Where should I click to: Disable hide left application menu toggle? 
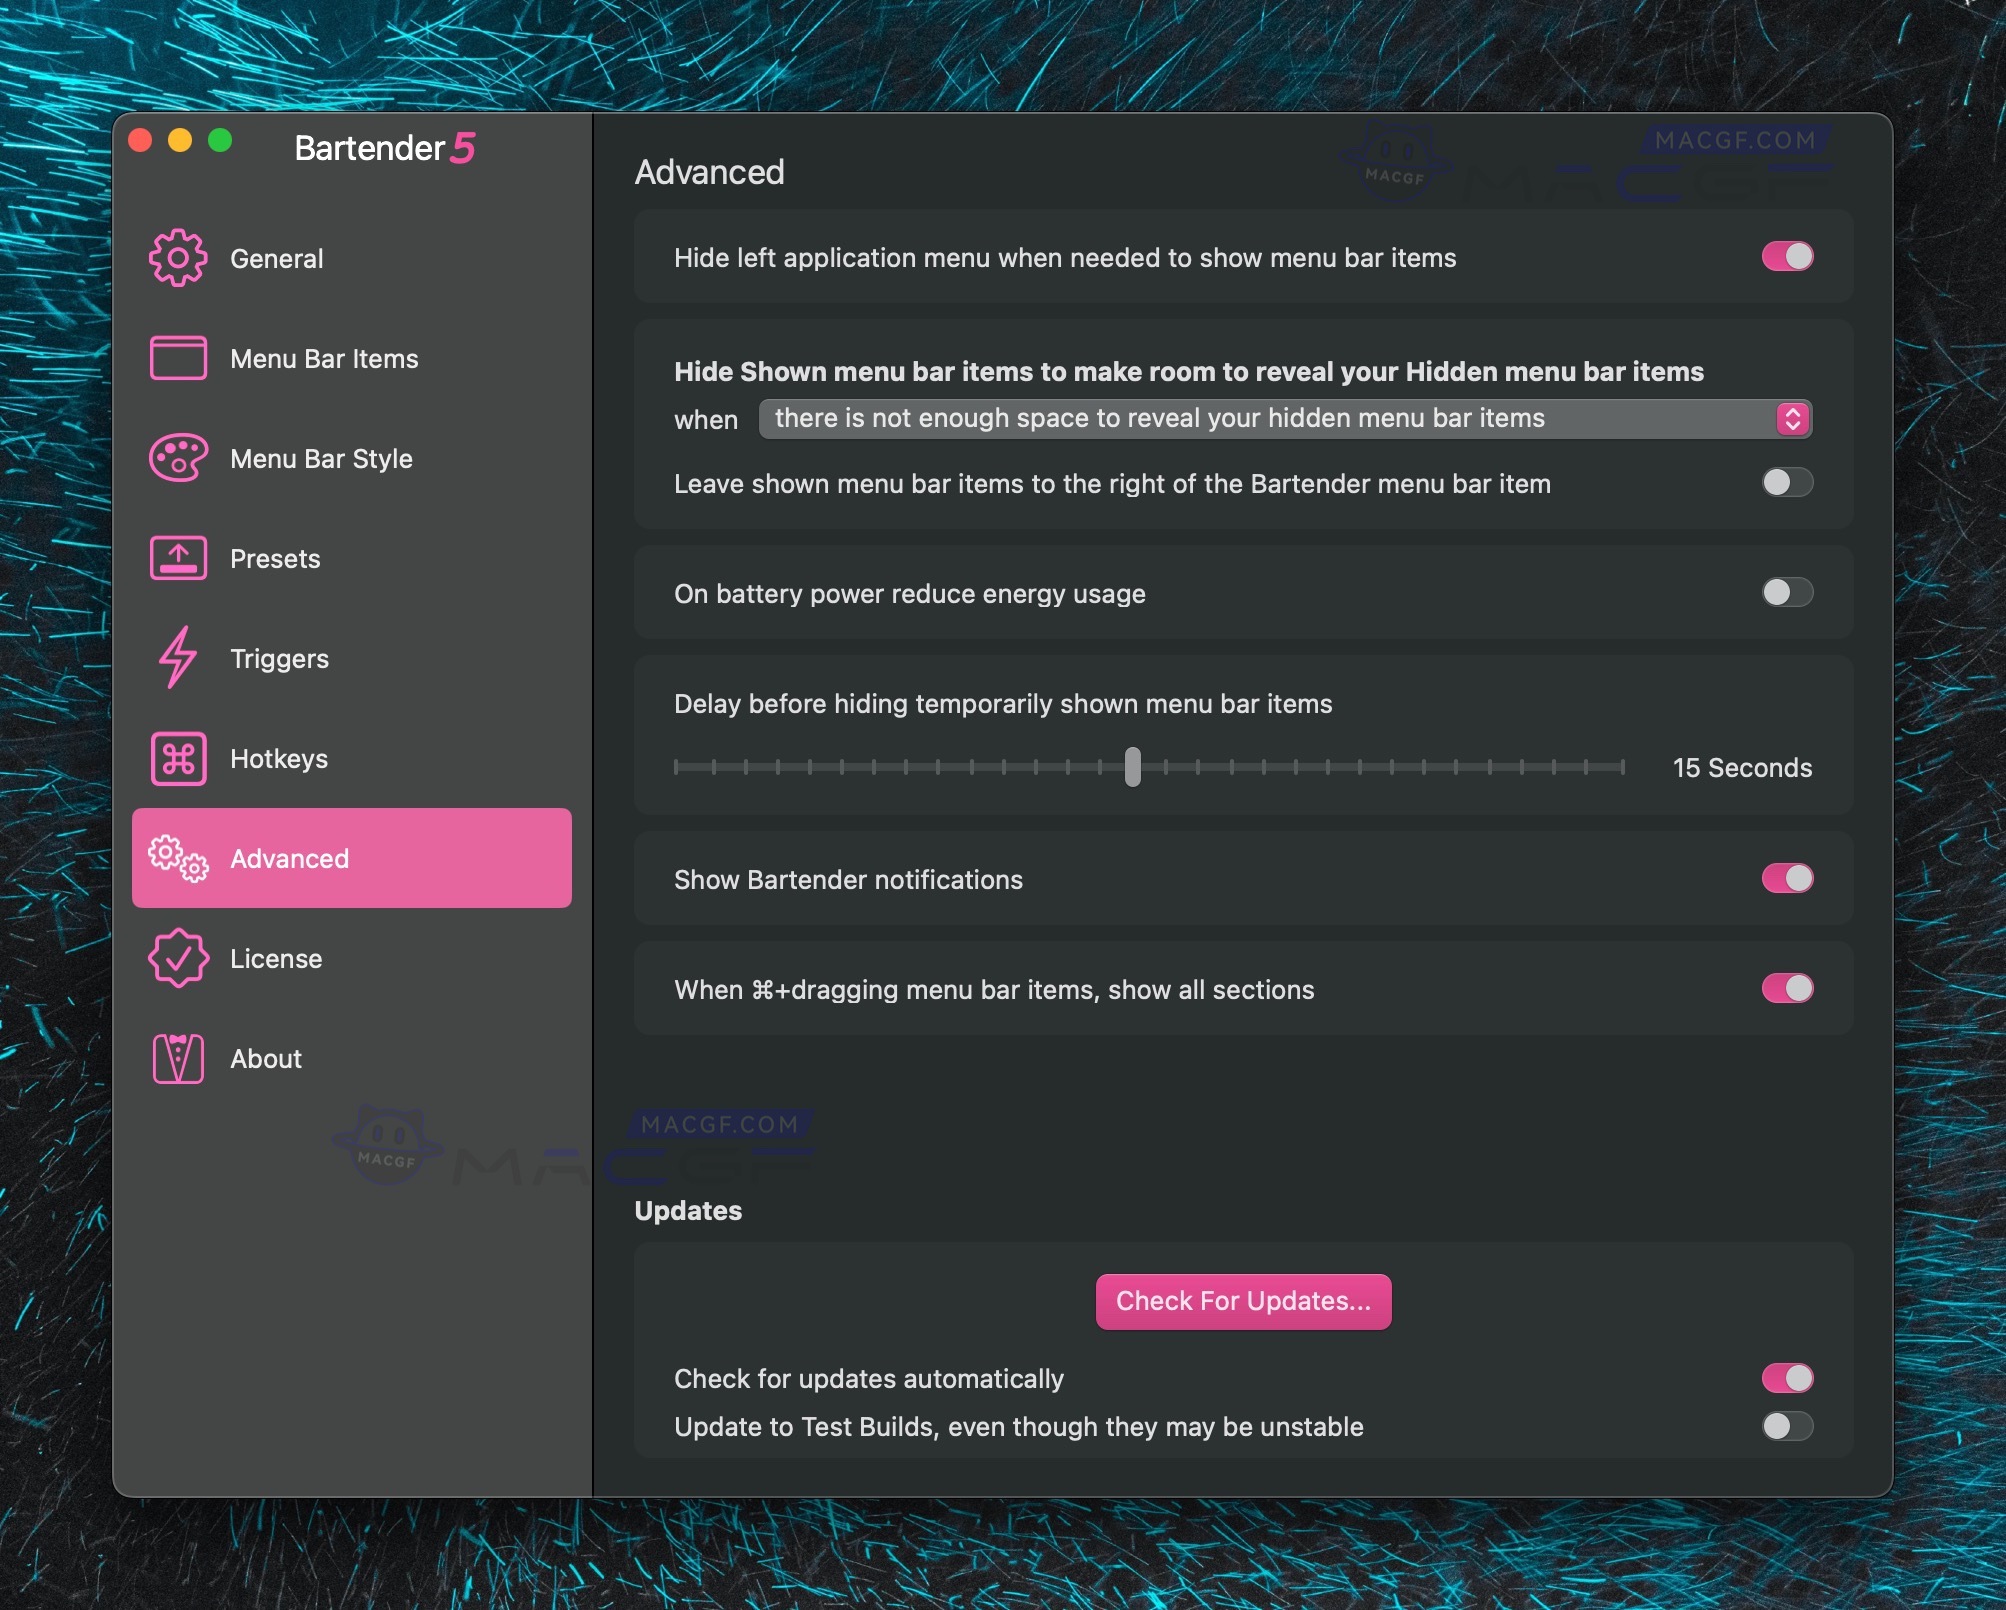[1787, 257]
